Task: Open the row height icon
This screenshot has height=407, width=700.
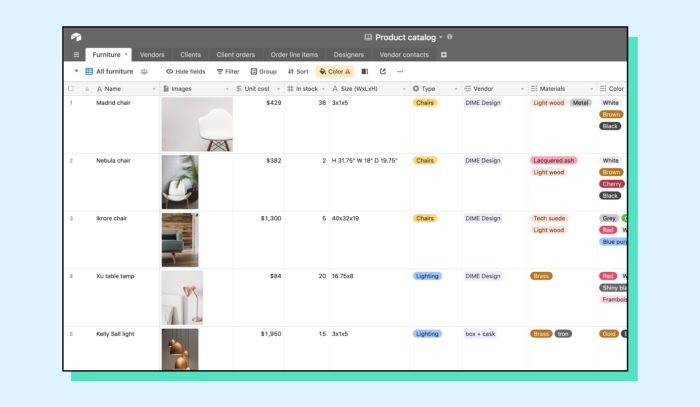Action: (365, 71)
